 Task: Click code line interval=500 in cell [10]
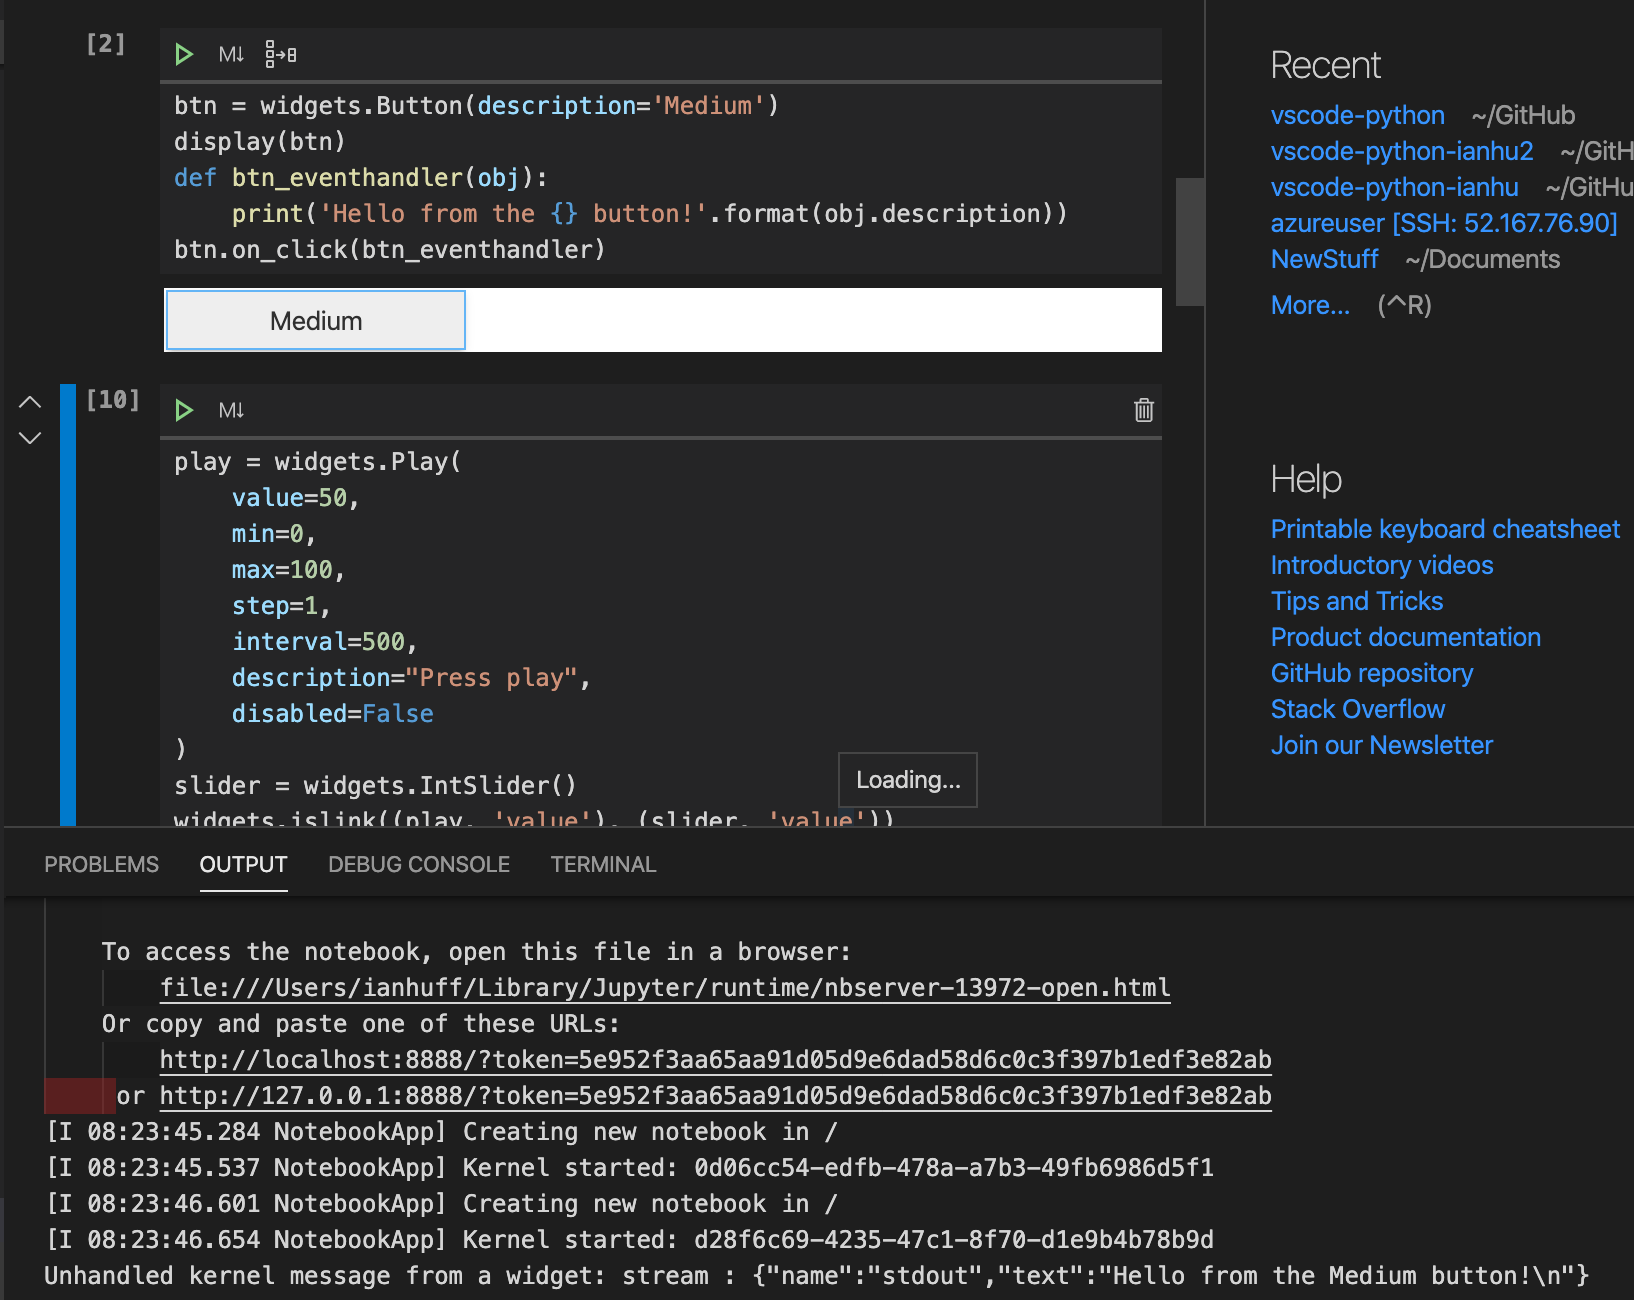pos(324,642)
